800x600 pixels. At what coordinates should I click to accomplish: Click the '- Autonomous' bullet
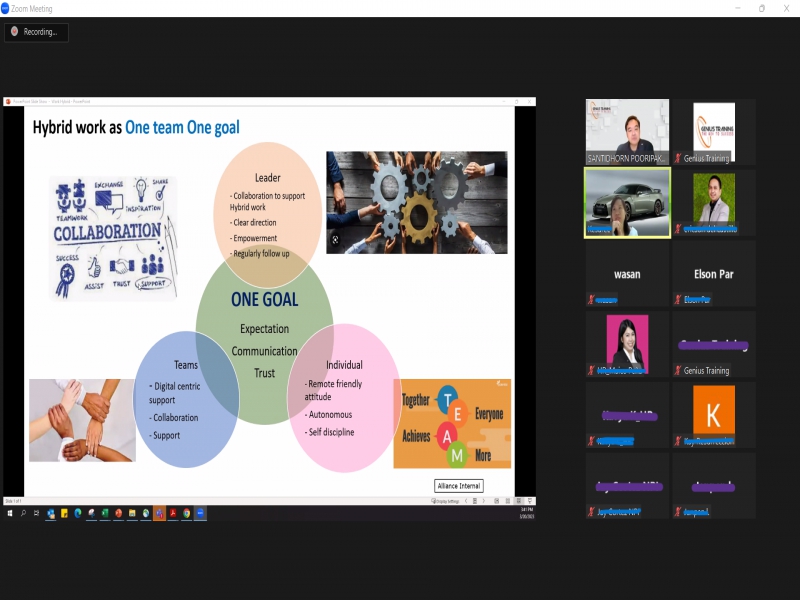pos(328,414)
